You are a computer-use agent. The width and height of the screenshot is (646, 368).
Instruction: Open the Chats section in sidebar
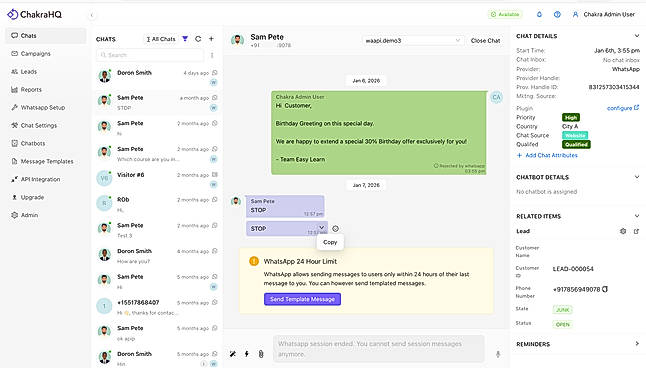(45, 36)
